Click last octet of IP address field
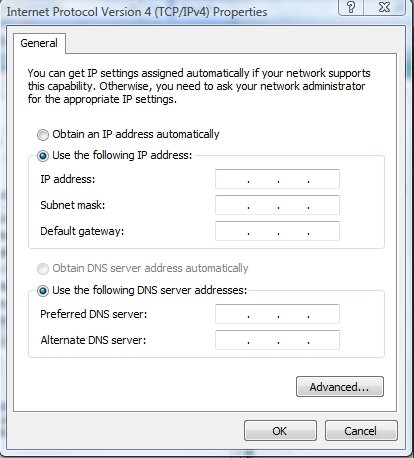Image resolution: width=414 pixels, height=458 pixels. tap(324, 179)
